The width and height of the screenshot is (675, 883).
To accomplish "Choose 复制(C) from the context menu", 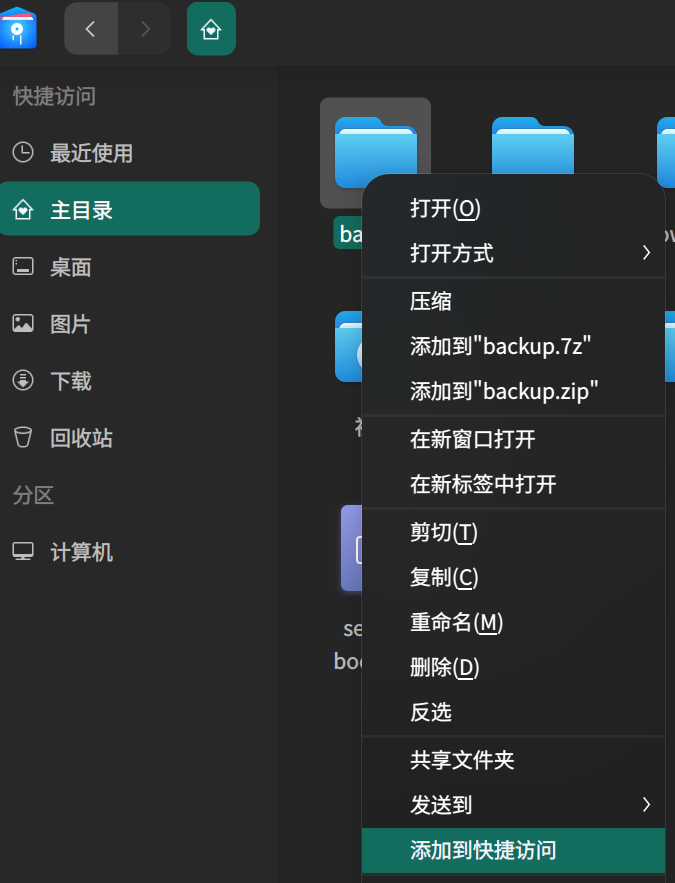I will click(513, 577).
